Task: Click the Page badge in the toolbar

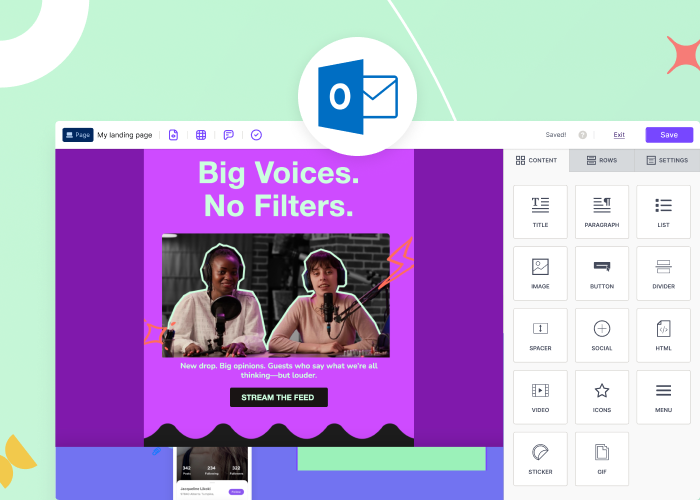Action: (x=78, y=135)
